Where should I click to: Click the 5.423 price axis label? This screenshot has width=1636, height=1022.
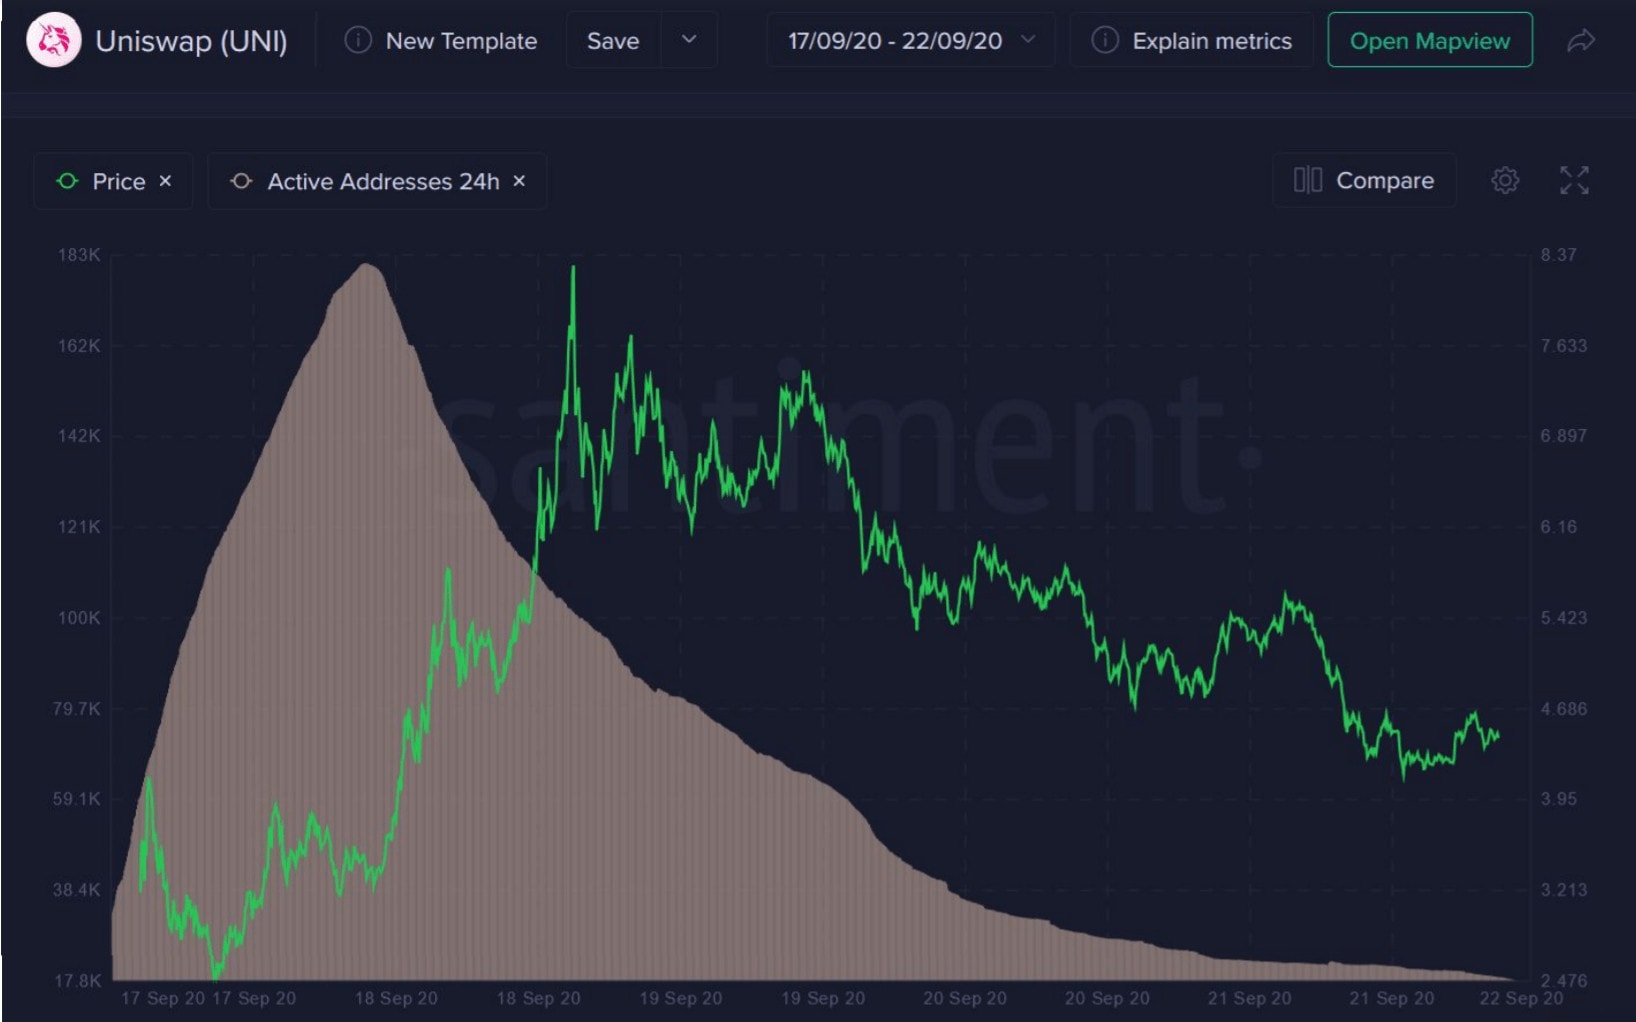1563,618
